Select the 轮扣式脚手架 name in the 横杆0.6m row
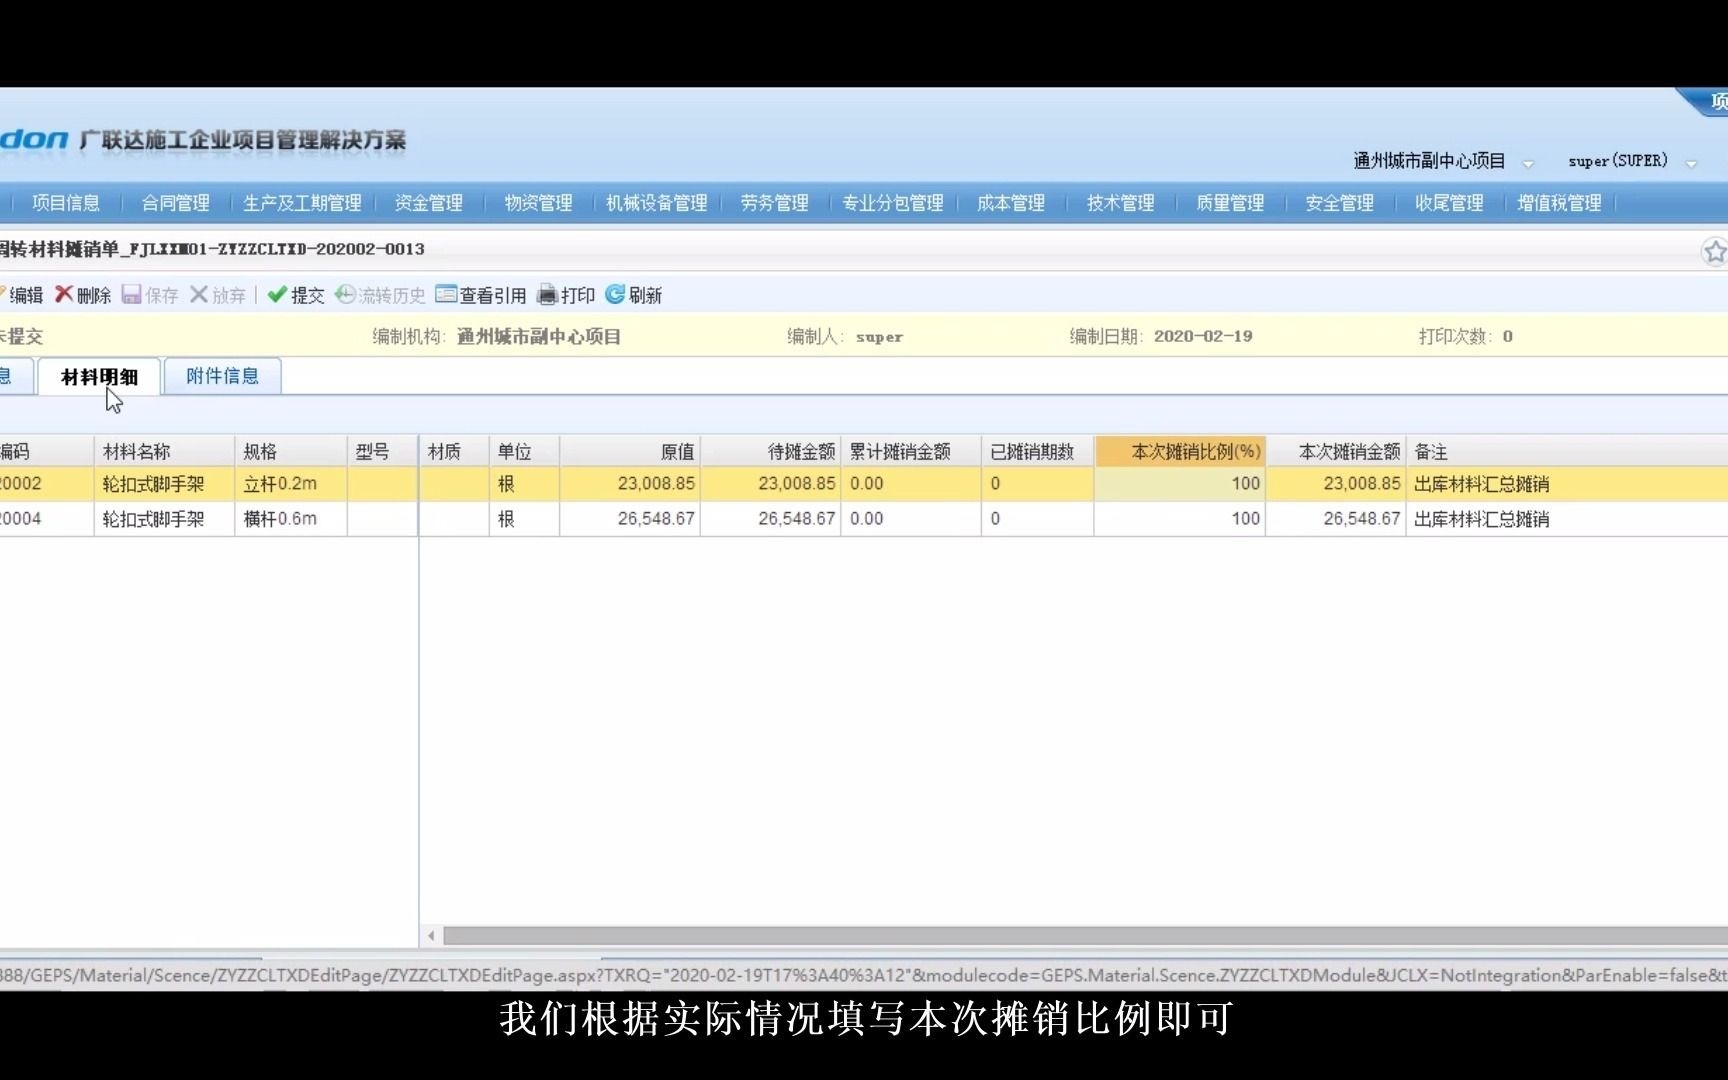 click(153, 519)
